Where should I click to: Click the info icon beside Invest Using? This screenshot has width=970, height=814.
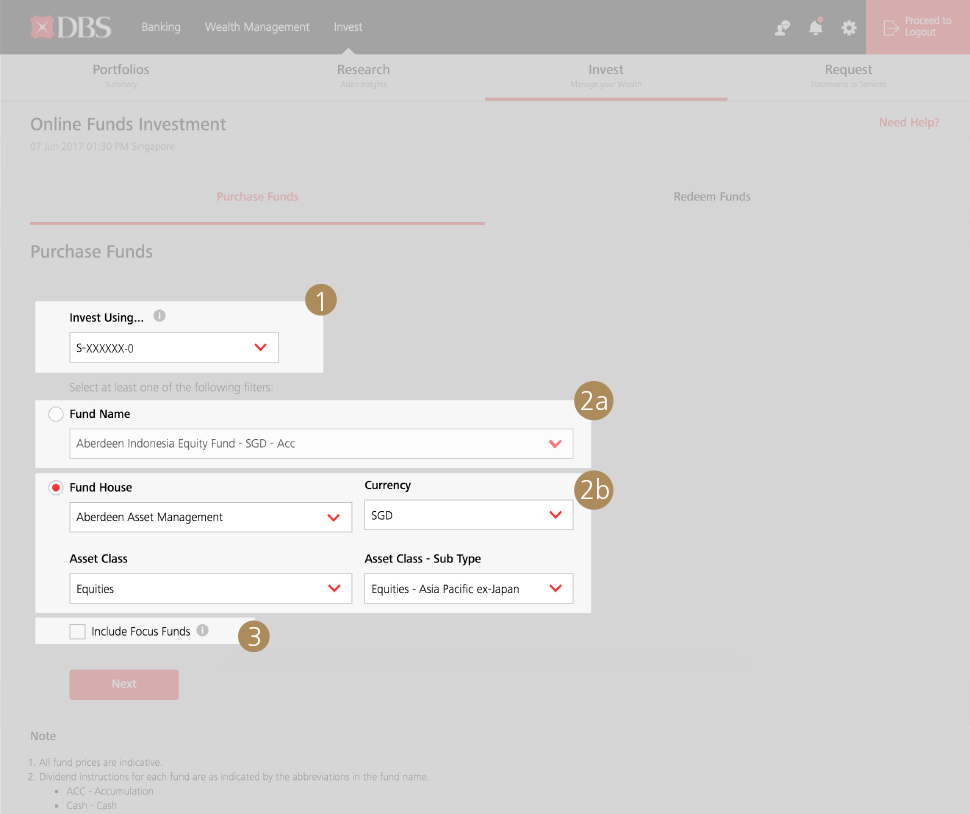coord(160,316)
